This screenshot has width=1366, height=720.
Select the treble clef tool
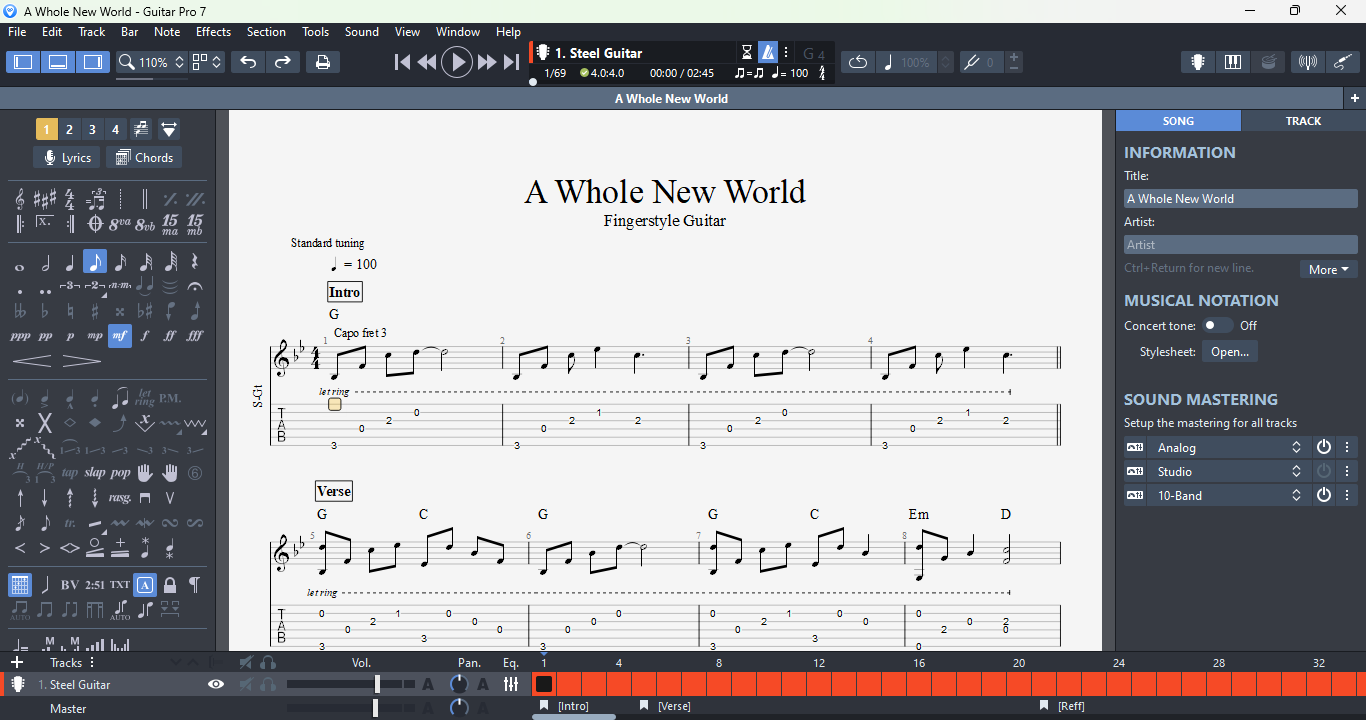(x=20, y=199)
